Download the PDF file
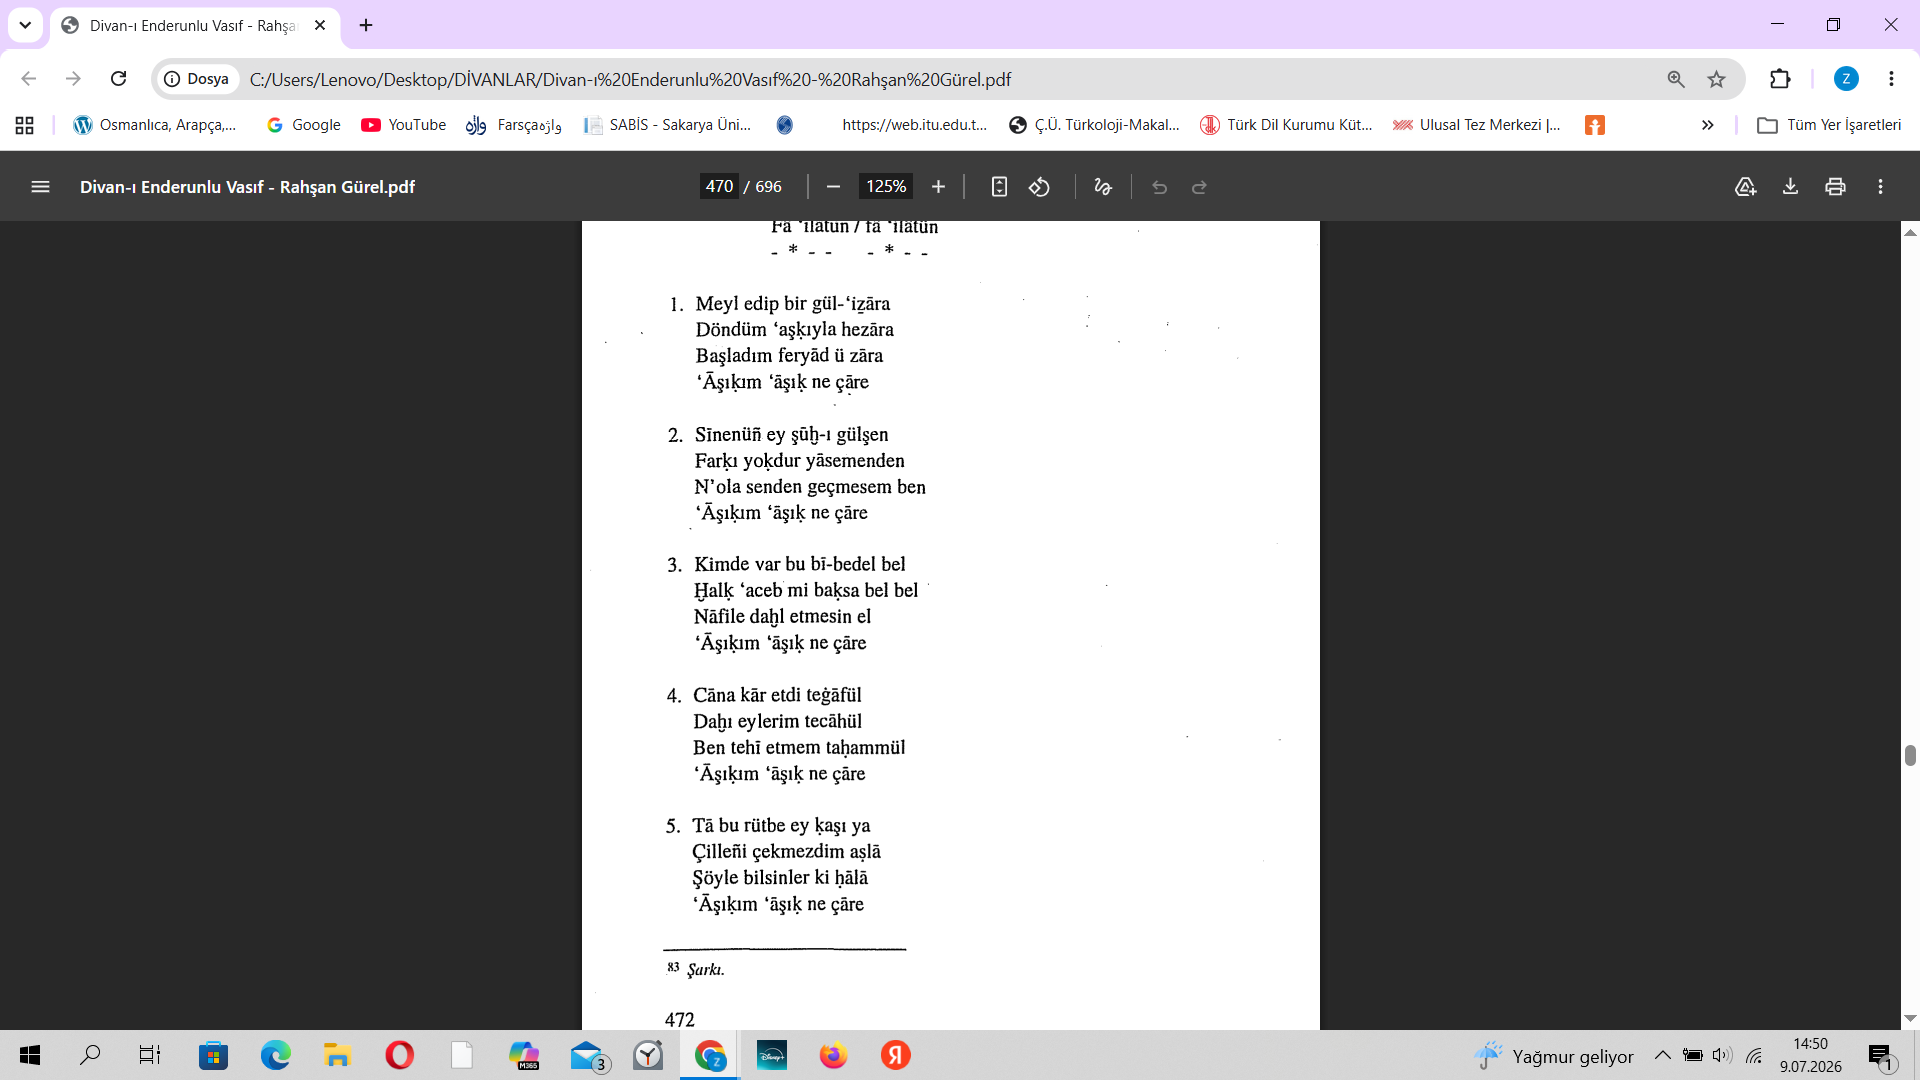Screen dimensions: 1920x1080 (1790, 187)
